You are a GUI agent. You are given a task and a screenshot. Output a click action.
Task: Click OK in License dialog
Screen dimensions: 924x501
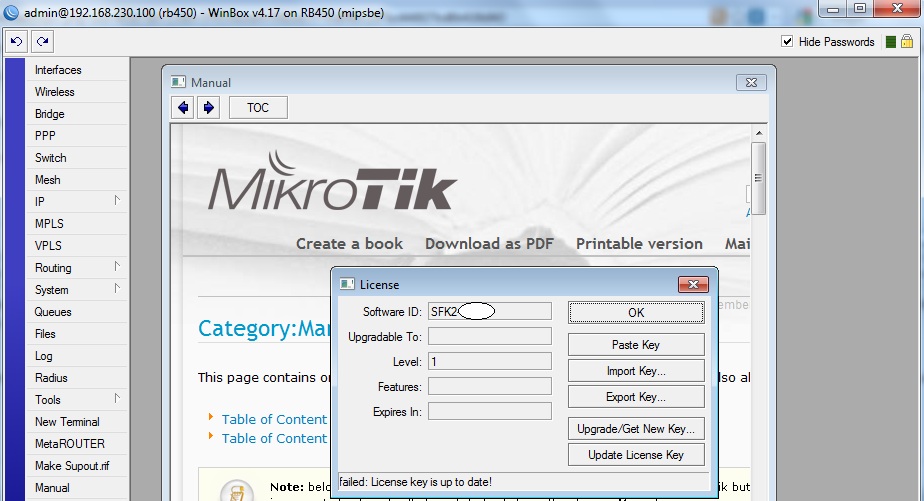[636, 312]
